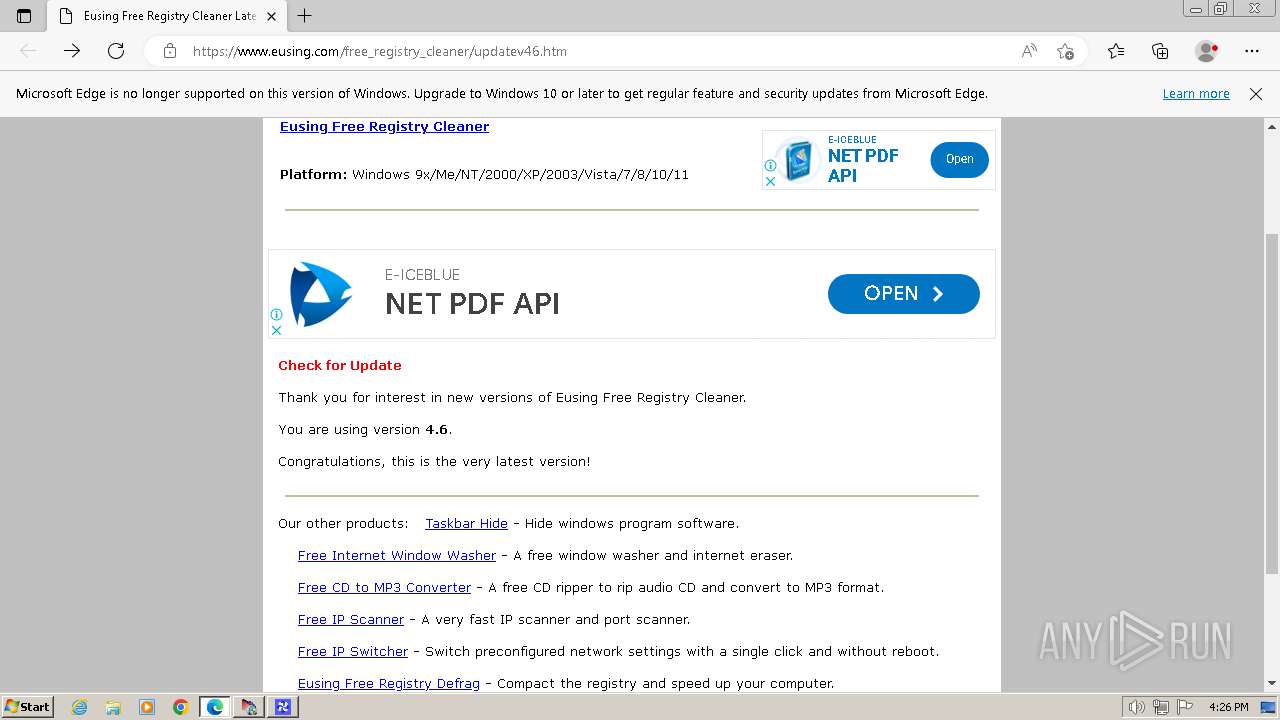The image size is (1280, 720).
Task: Click the small NET PDF API ad thumbnail
Action: click(797, 160)
